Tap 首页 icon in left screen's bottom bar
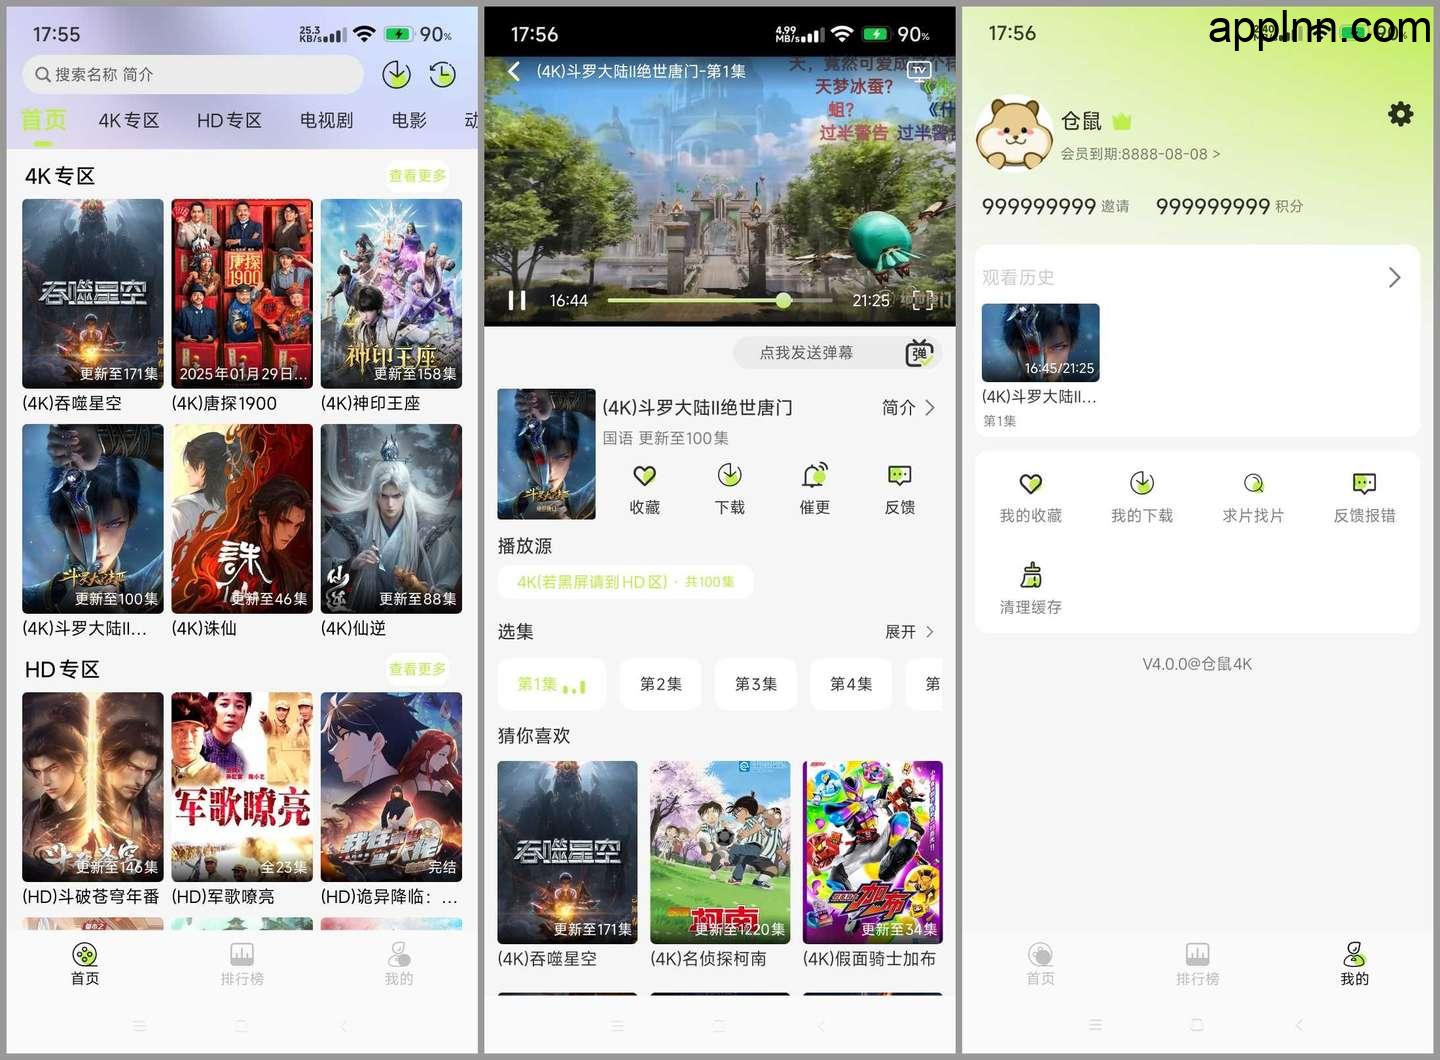This screenshot has height=1060, width=1440. (85, 954)
